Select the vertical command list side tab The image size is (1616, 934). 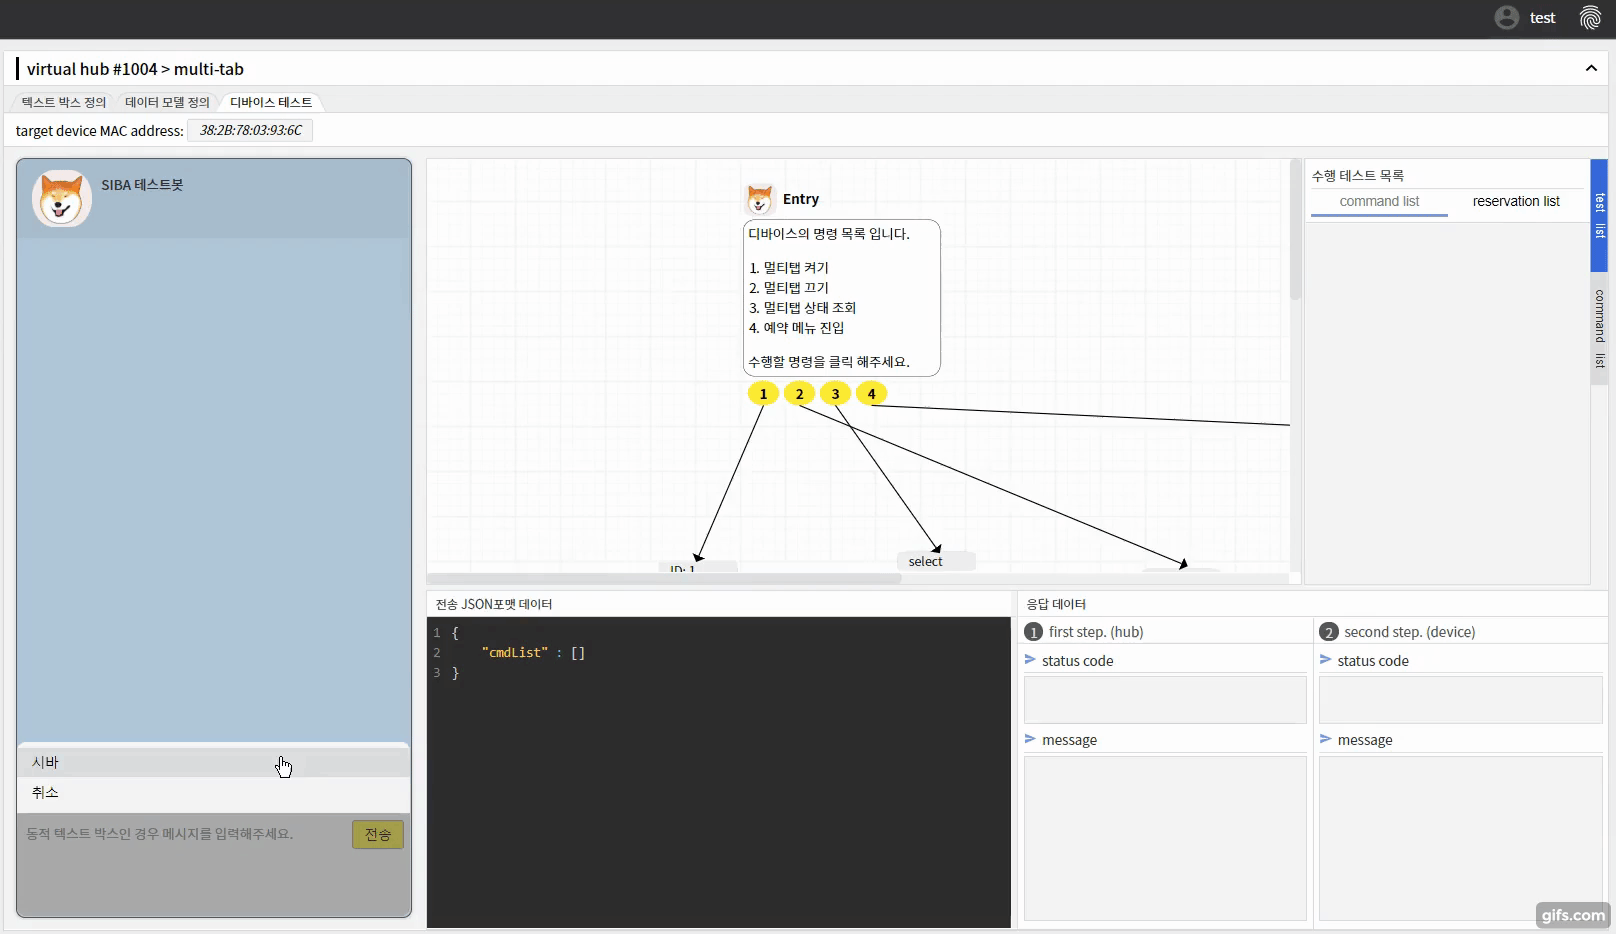1599,328
